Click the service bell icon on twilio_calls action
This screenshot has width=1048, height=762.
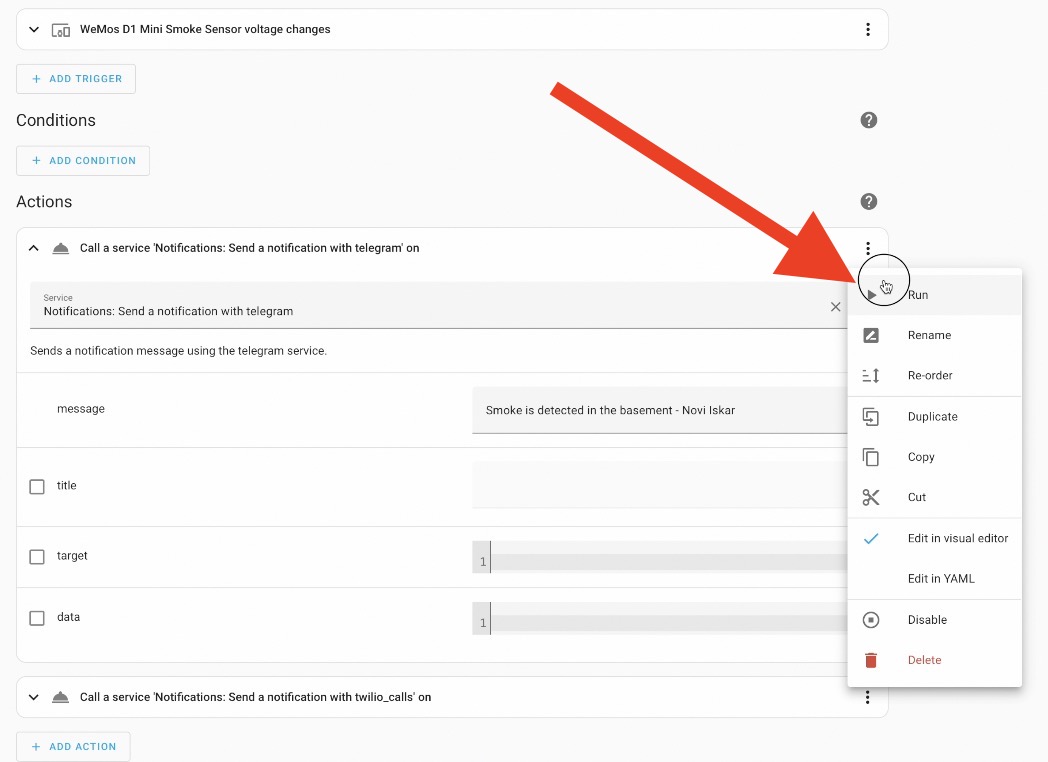61,697
